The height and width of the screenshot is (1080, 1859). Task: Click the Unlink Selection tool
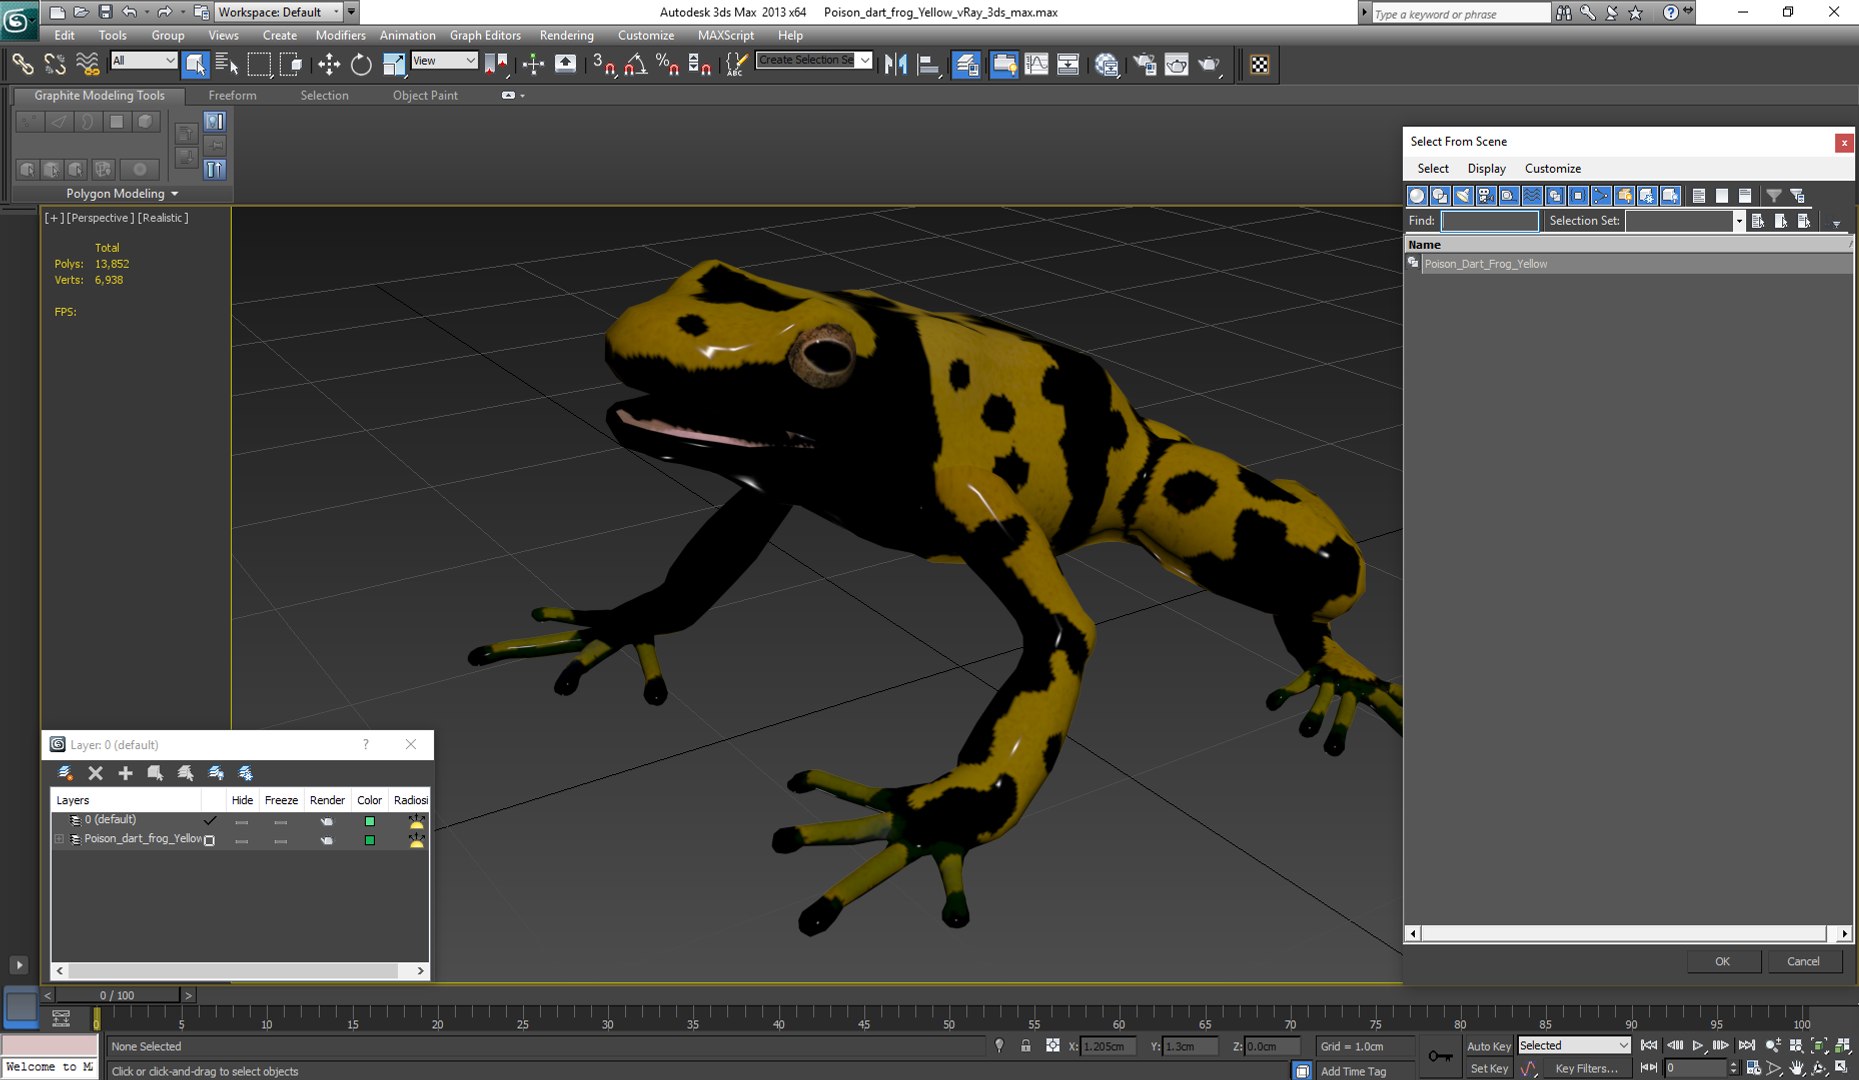(55, 64)
